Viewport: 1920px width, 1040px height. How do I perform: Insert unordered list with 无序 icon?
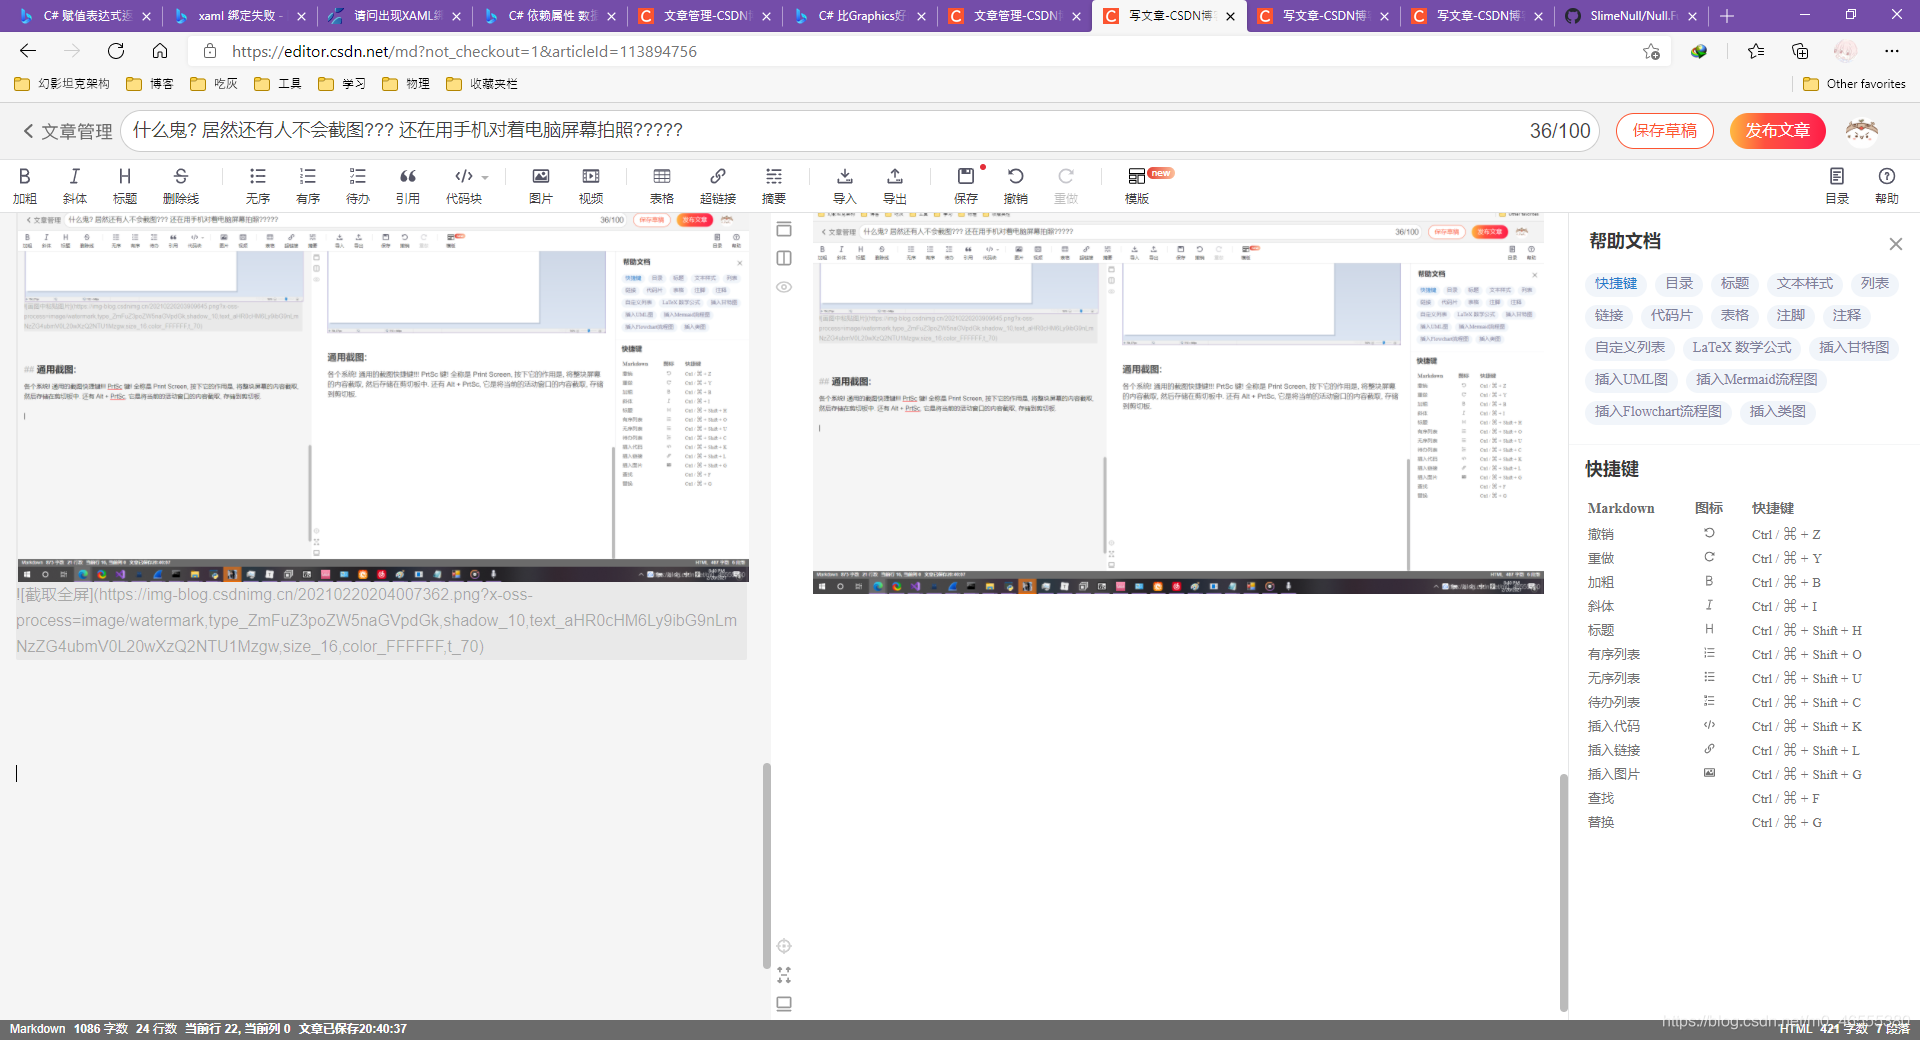pos(258,186)
